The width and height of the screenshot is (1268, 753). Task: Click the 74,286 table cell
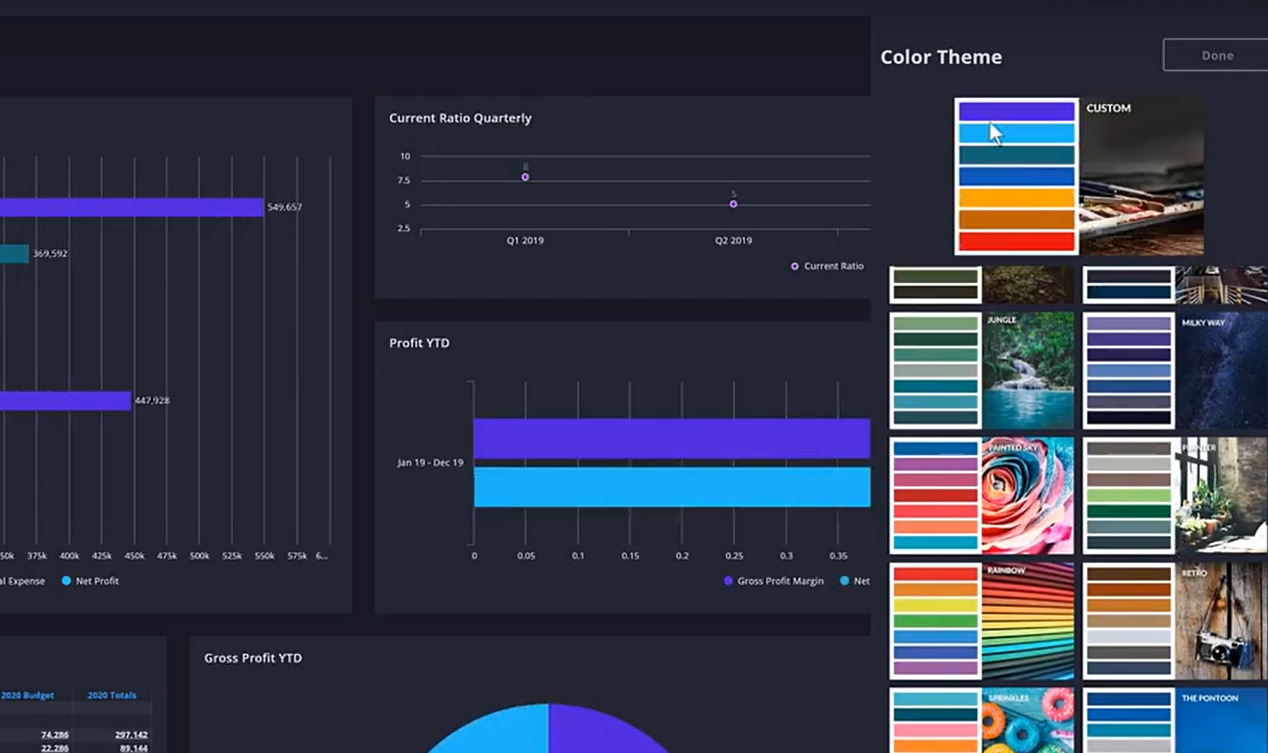[54, 735]
